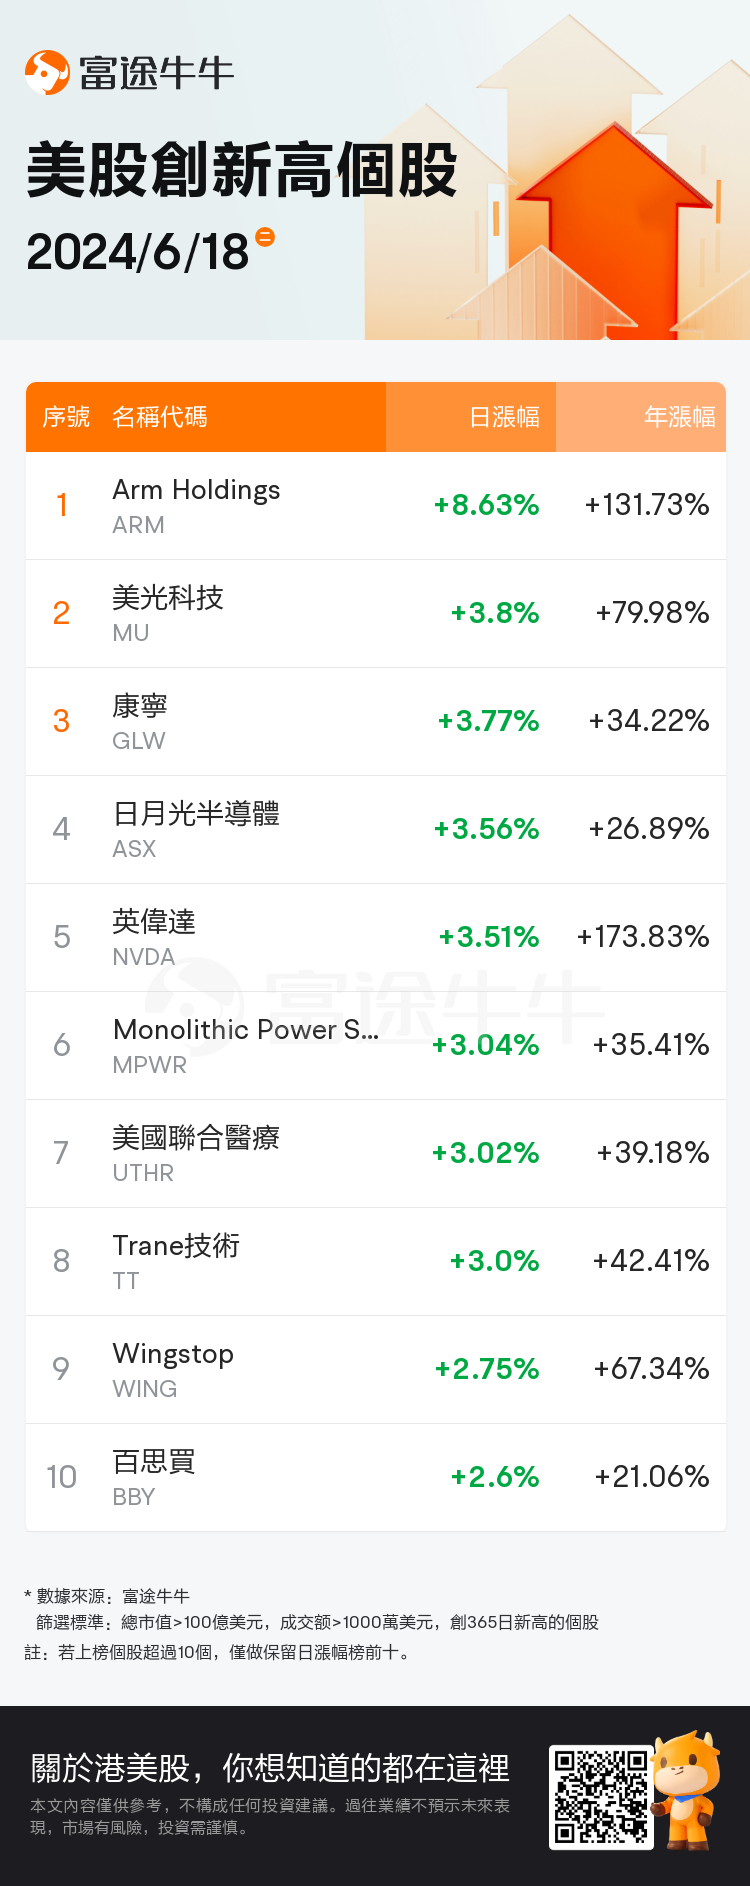
Task: Click the 富途牛牛 brand name text
Action: click(156, 73)
